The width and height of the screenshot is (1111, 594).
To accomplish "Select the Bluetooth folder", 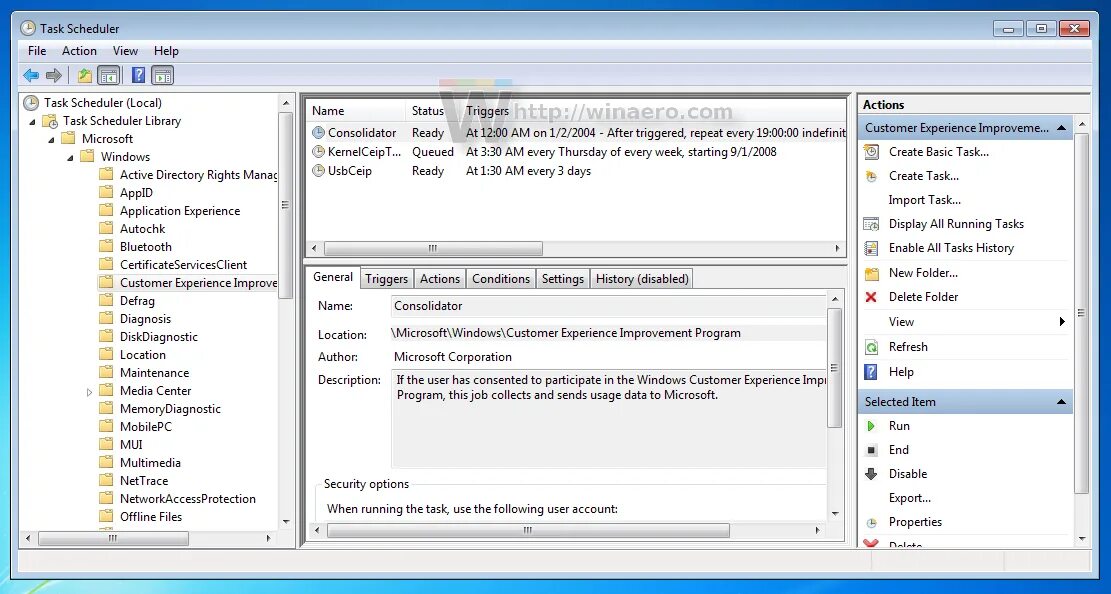I will tap(146, 247).
